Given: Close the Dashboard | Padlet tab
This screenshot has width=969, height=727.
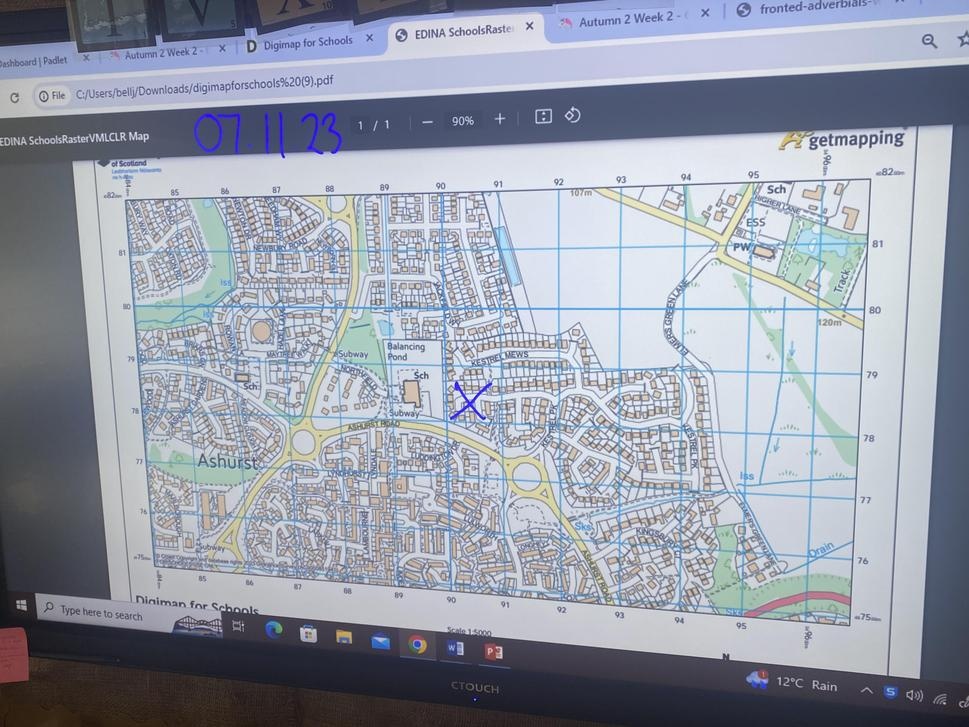Looking at the screenshot, I should (86, 57).
